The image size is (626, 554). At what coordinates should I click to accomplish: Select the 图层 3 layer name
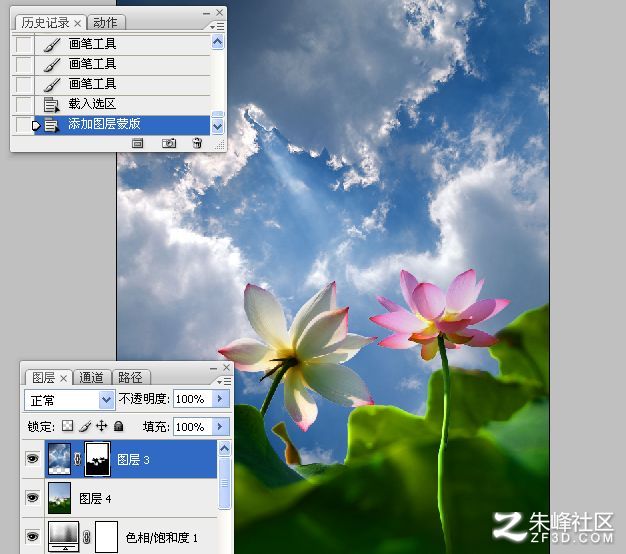133,460
